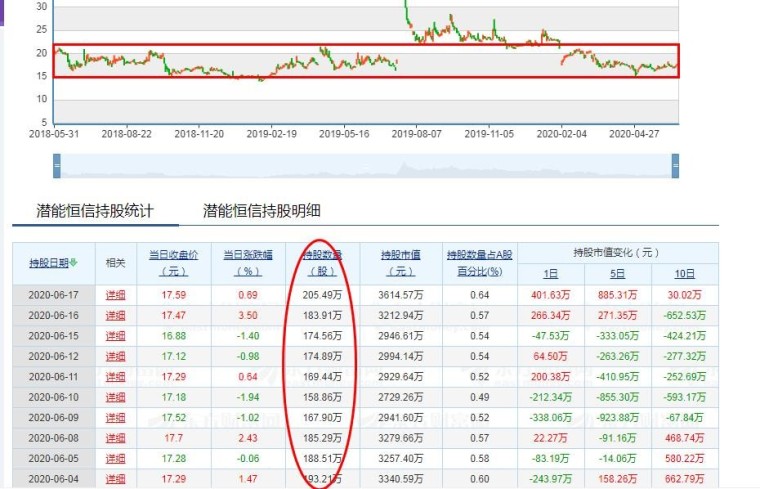The width and height of the screenshot is (760, 489).
Task: Sort by 10日 market value change
Action: (684, 274)
